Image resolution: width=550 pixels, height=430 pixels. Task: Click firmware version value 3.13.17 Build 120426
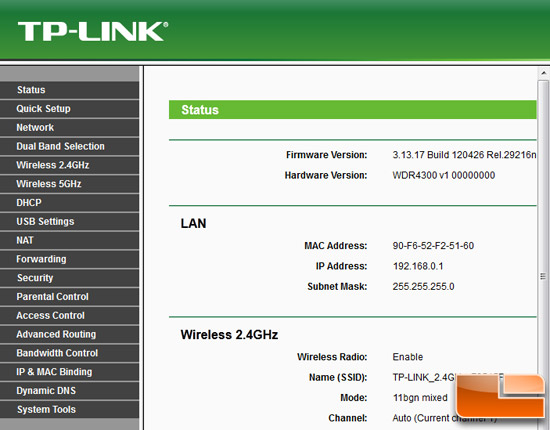pyautogui.click(x=464, y=155)
